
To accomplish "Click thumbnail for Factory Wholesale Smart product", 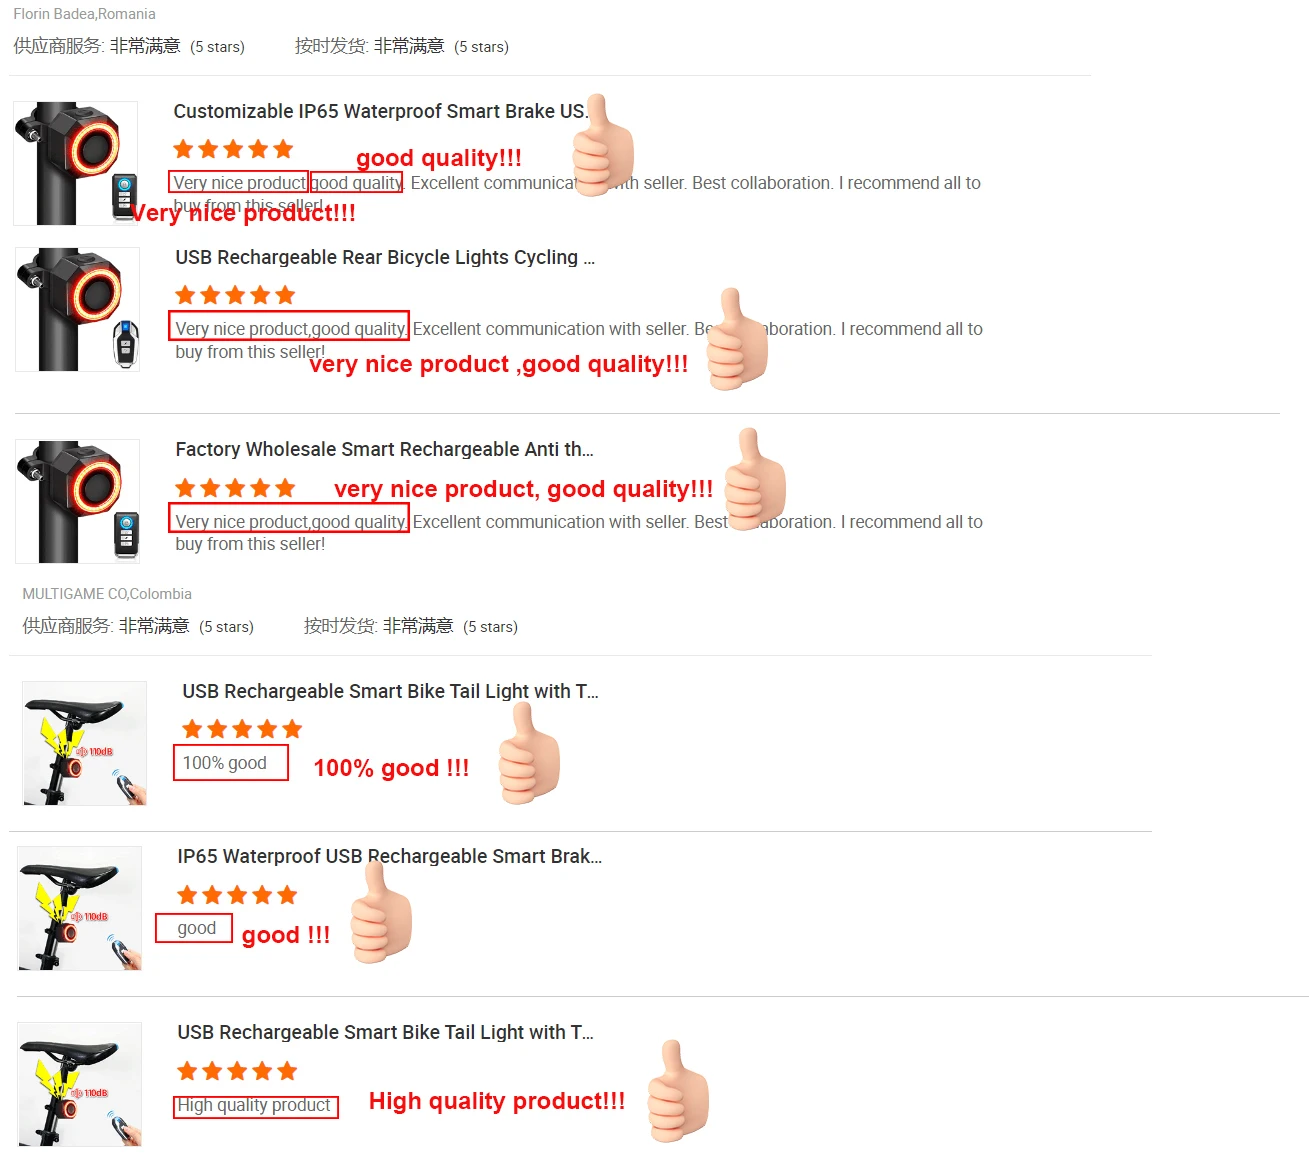I will (78, 501).
